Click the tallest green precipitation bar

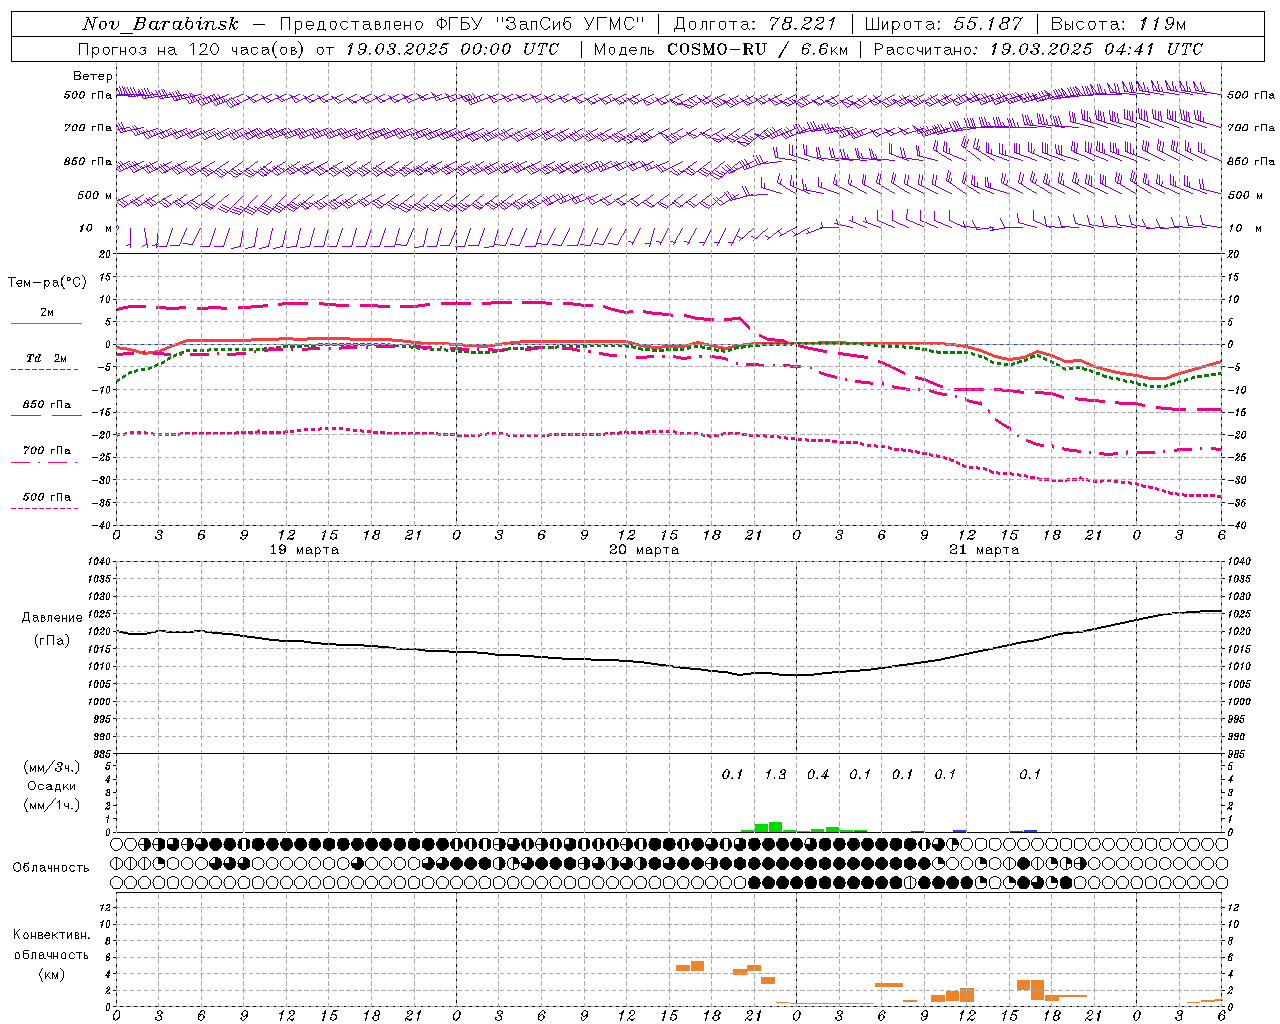tap(775, 827)
